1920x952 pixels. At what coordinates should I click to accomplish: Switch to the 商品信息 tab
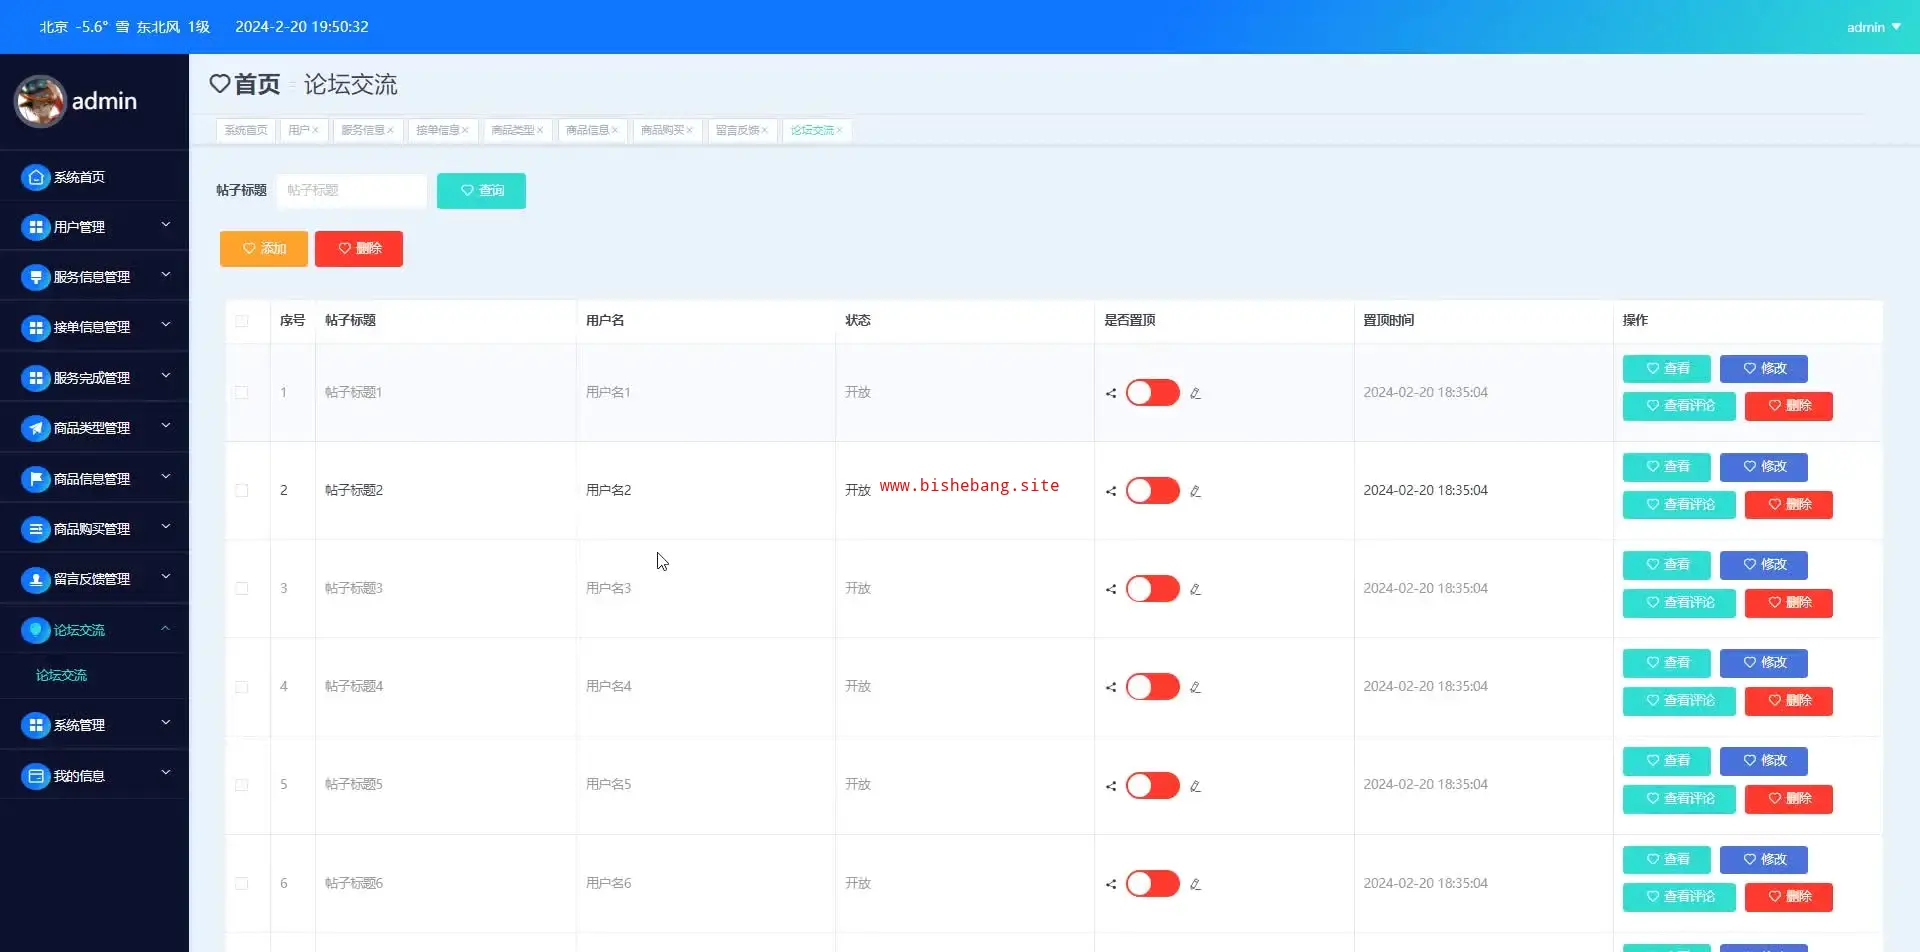click(x=587, y=130)
